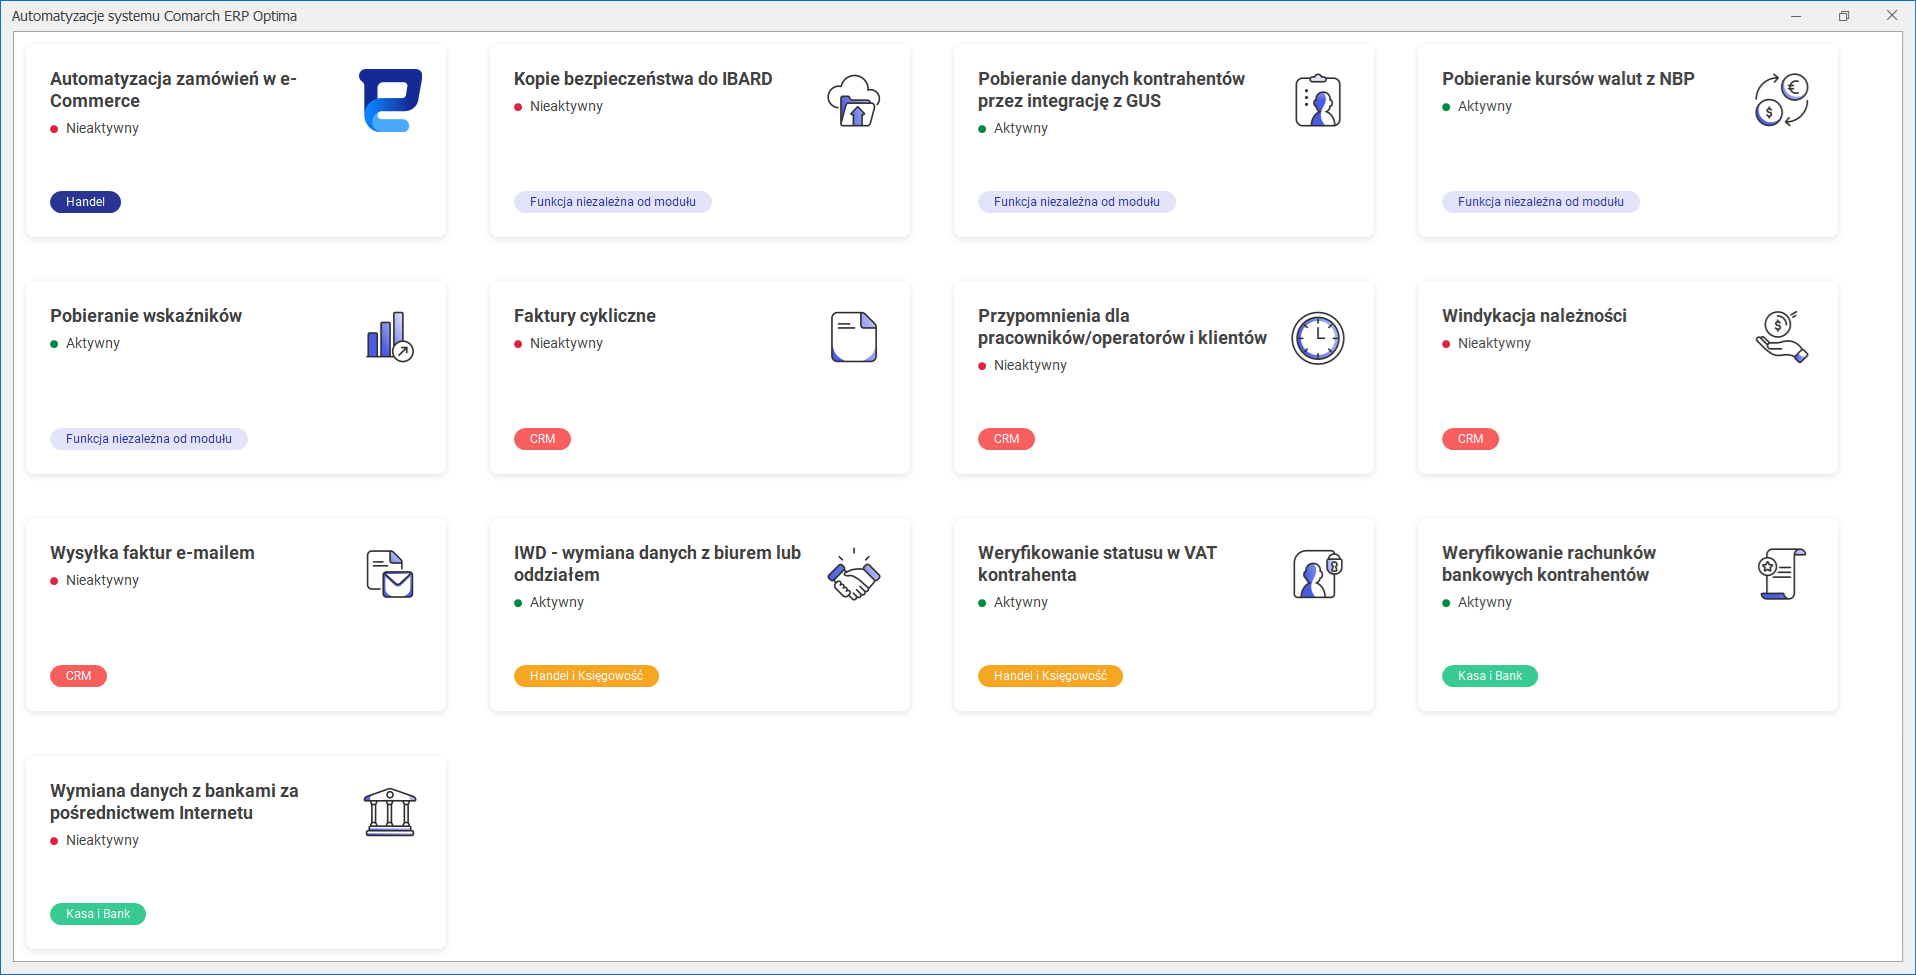This screenshot has height=975, width=1916.
Task: Click Aktywny status on NBP card
Action: [x=1477, y=107]
